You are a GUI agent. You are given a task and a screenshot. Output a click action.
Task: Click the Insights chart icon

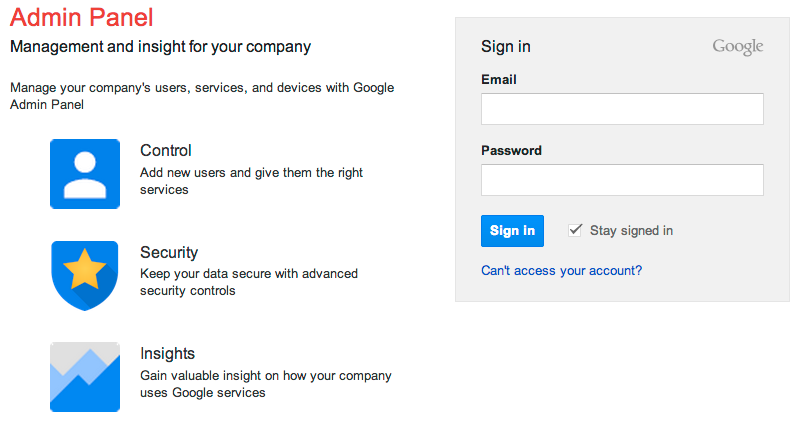point(85,377)
